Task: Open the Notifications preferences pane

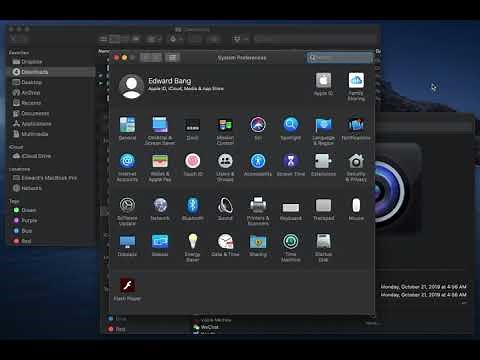Action: (x=356, y=128)
